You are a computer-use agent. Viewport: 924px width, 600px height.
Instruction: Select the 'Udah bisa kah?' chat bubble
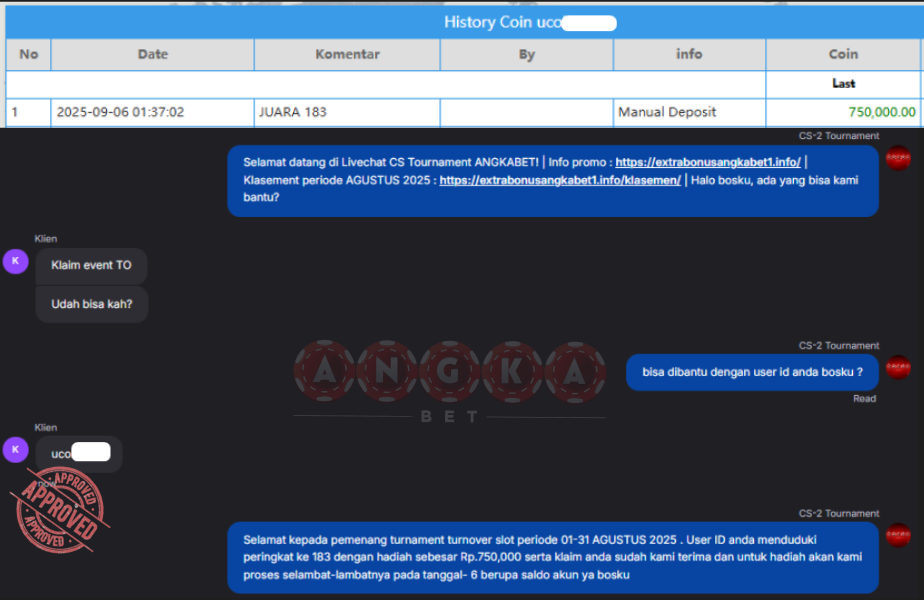pyautogui.click(x=92, y=305)
